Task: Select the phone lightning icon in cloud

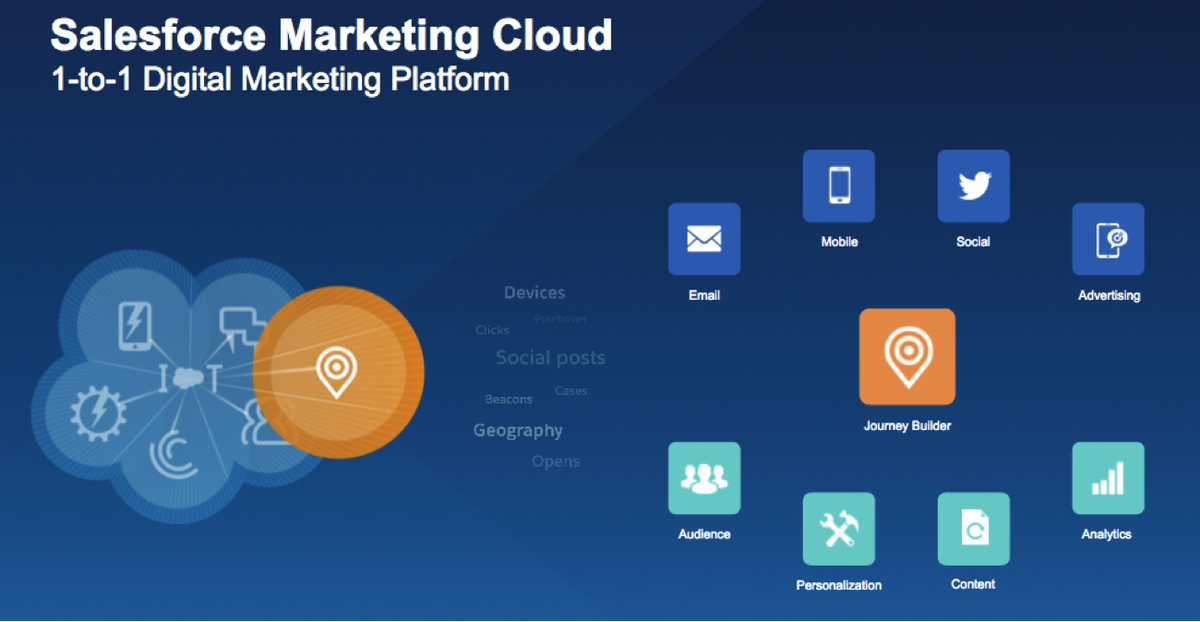Action: (134, 326)
